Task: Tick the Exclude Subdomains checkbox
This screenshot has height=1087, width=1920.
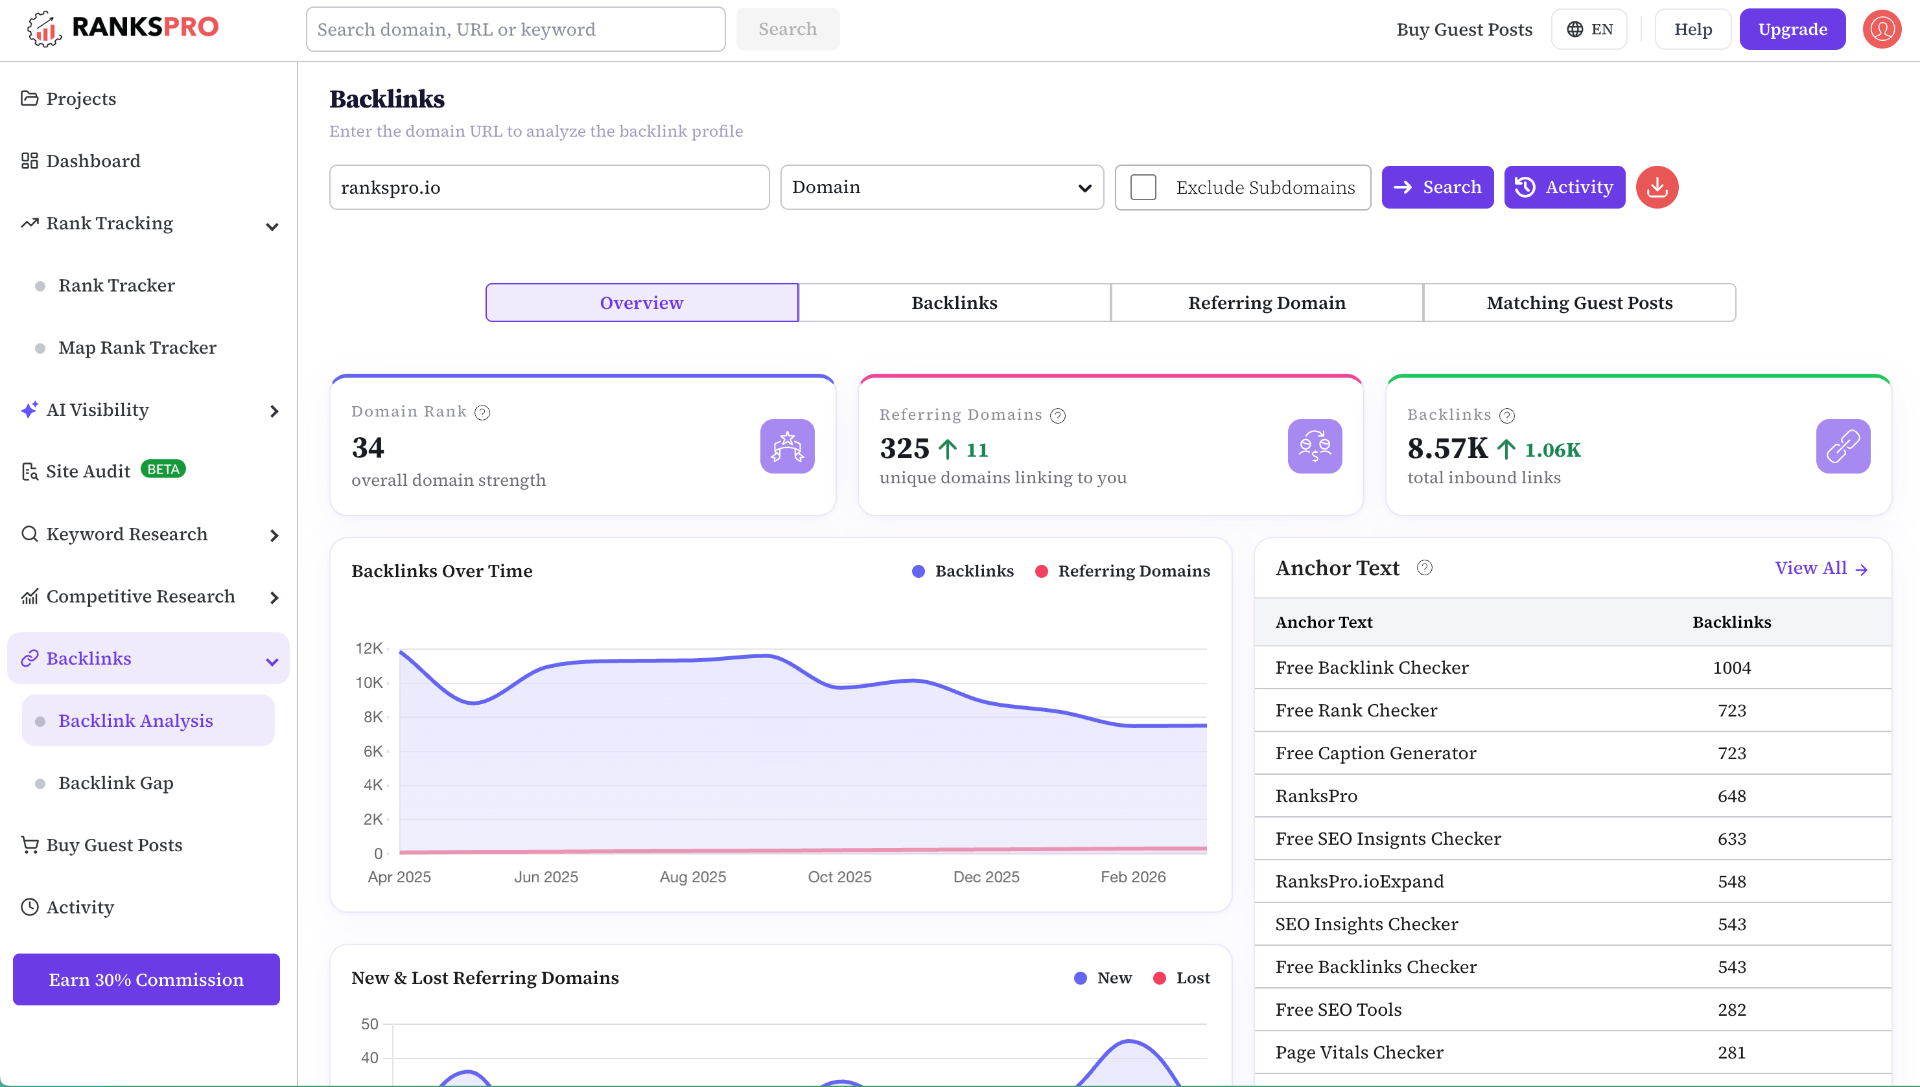Action: [1143, 187]
